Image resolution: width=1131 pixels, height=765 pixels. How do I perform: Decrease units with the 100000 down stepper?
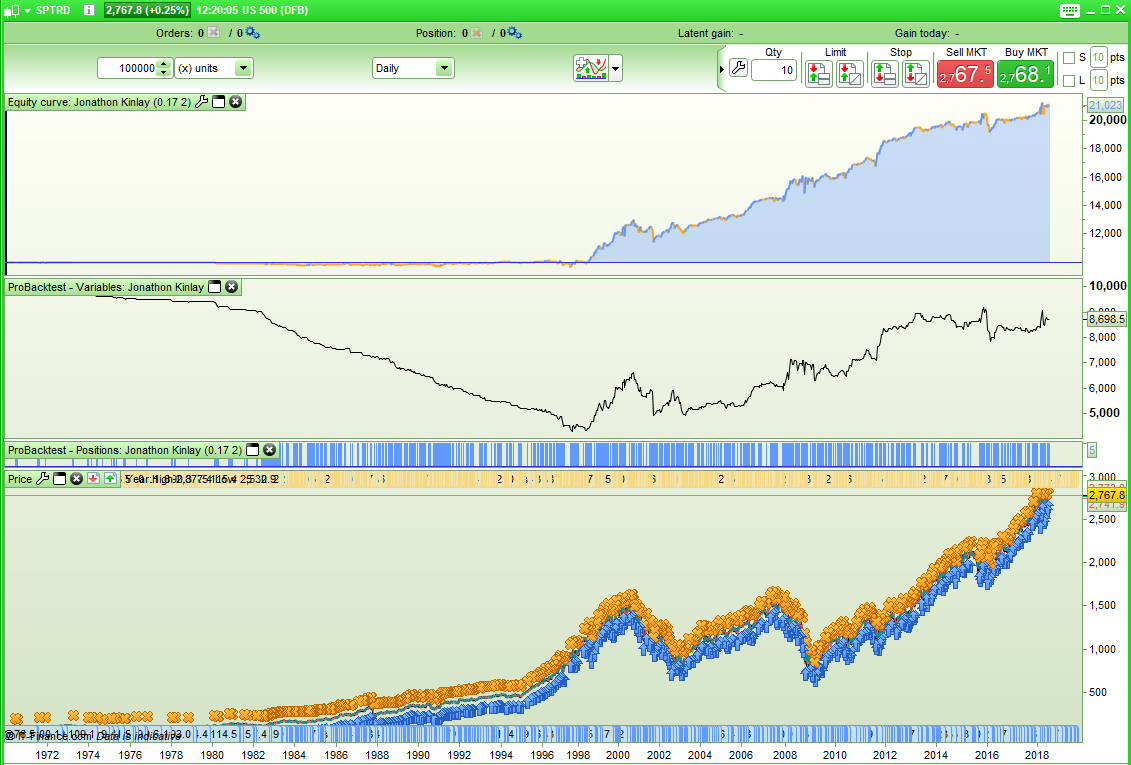[x=164, y=73]
